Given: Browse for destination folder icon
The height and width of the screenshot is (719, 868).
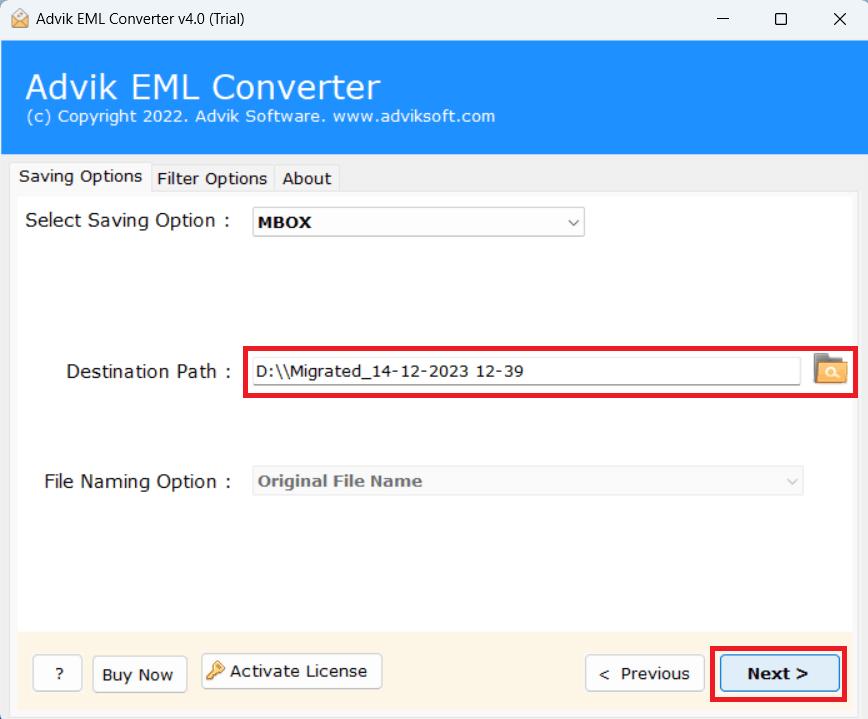Looking at the screenshot, I should pos(830,369).
